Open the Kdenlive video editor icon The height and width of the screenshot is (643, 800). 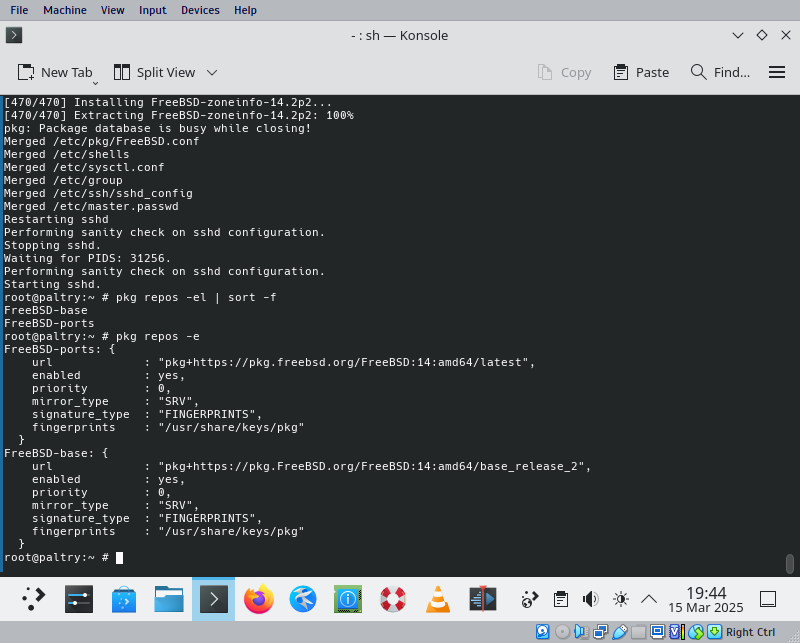pyautogui.click(x=483, y=599)
